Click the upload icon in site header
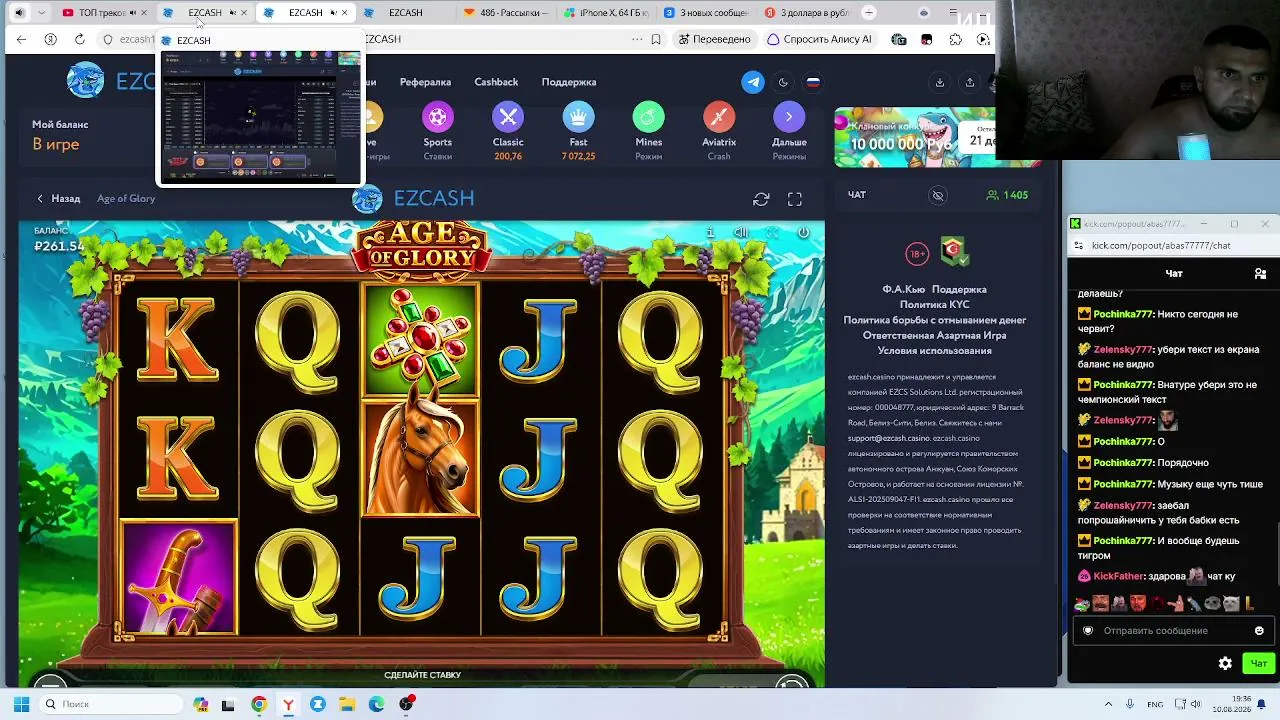This screenshot has height=720, width=1280. tap(969, 82)
